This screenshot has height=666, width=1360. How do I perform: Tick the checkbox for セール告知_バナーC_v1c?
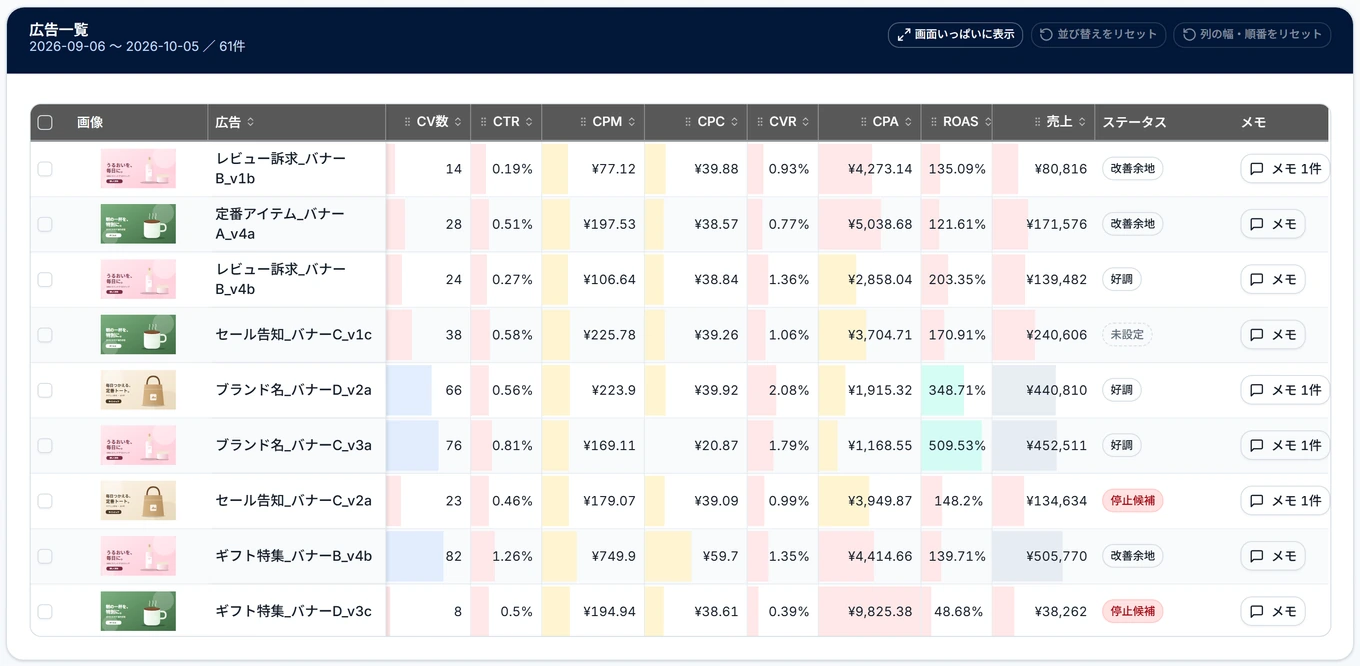point(45,335)
